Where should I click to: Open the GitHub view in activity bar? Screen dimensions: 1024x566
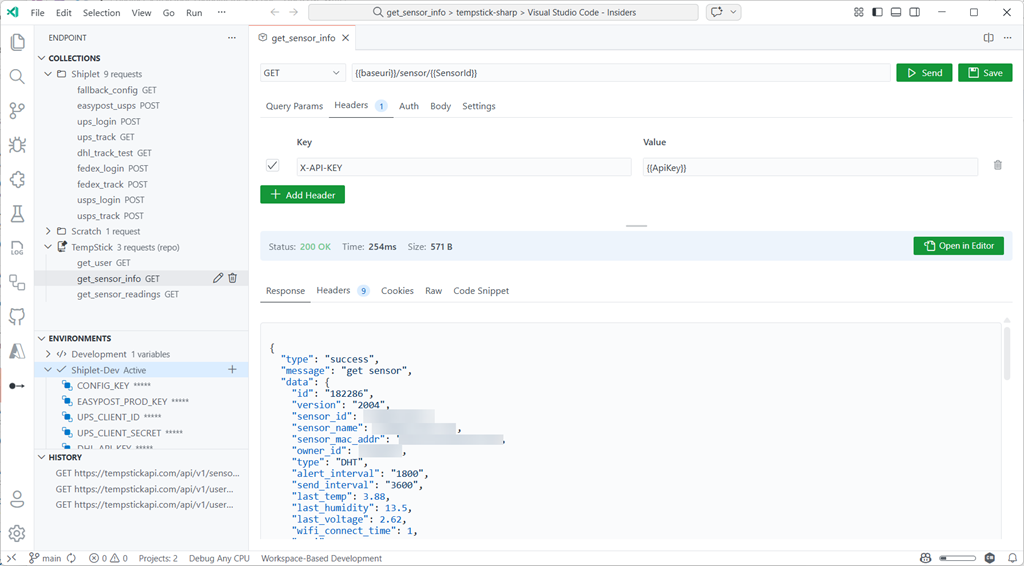pos(18,317)
